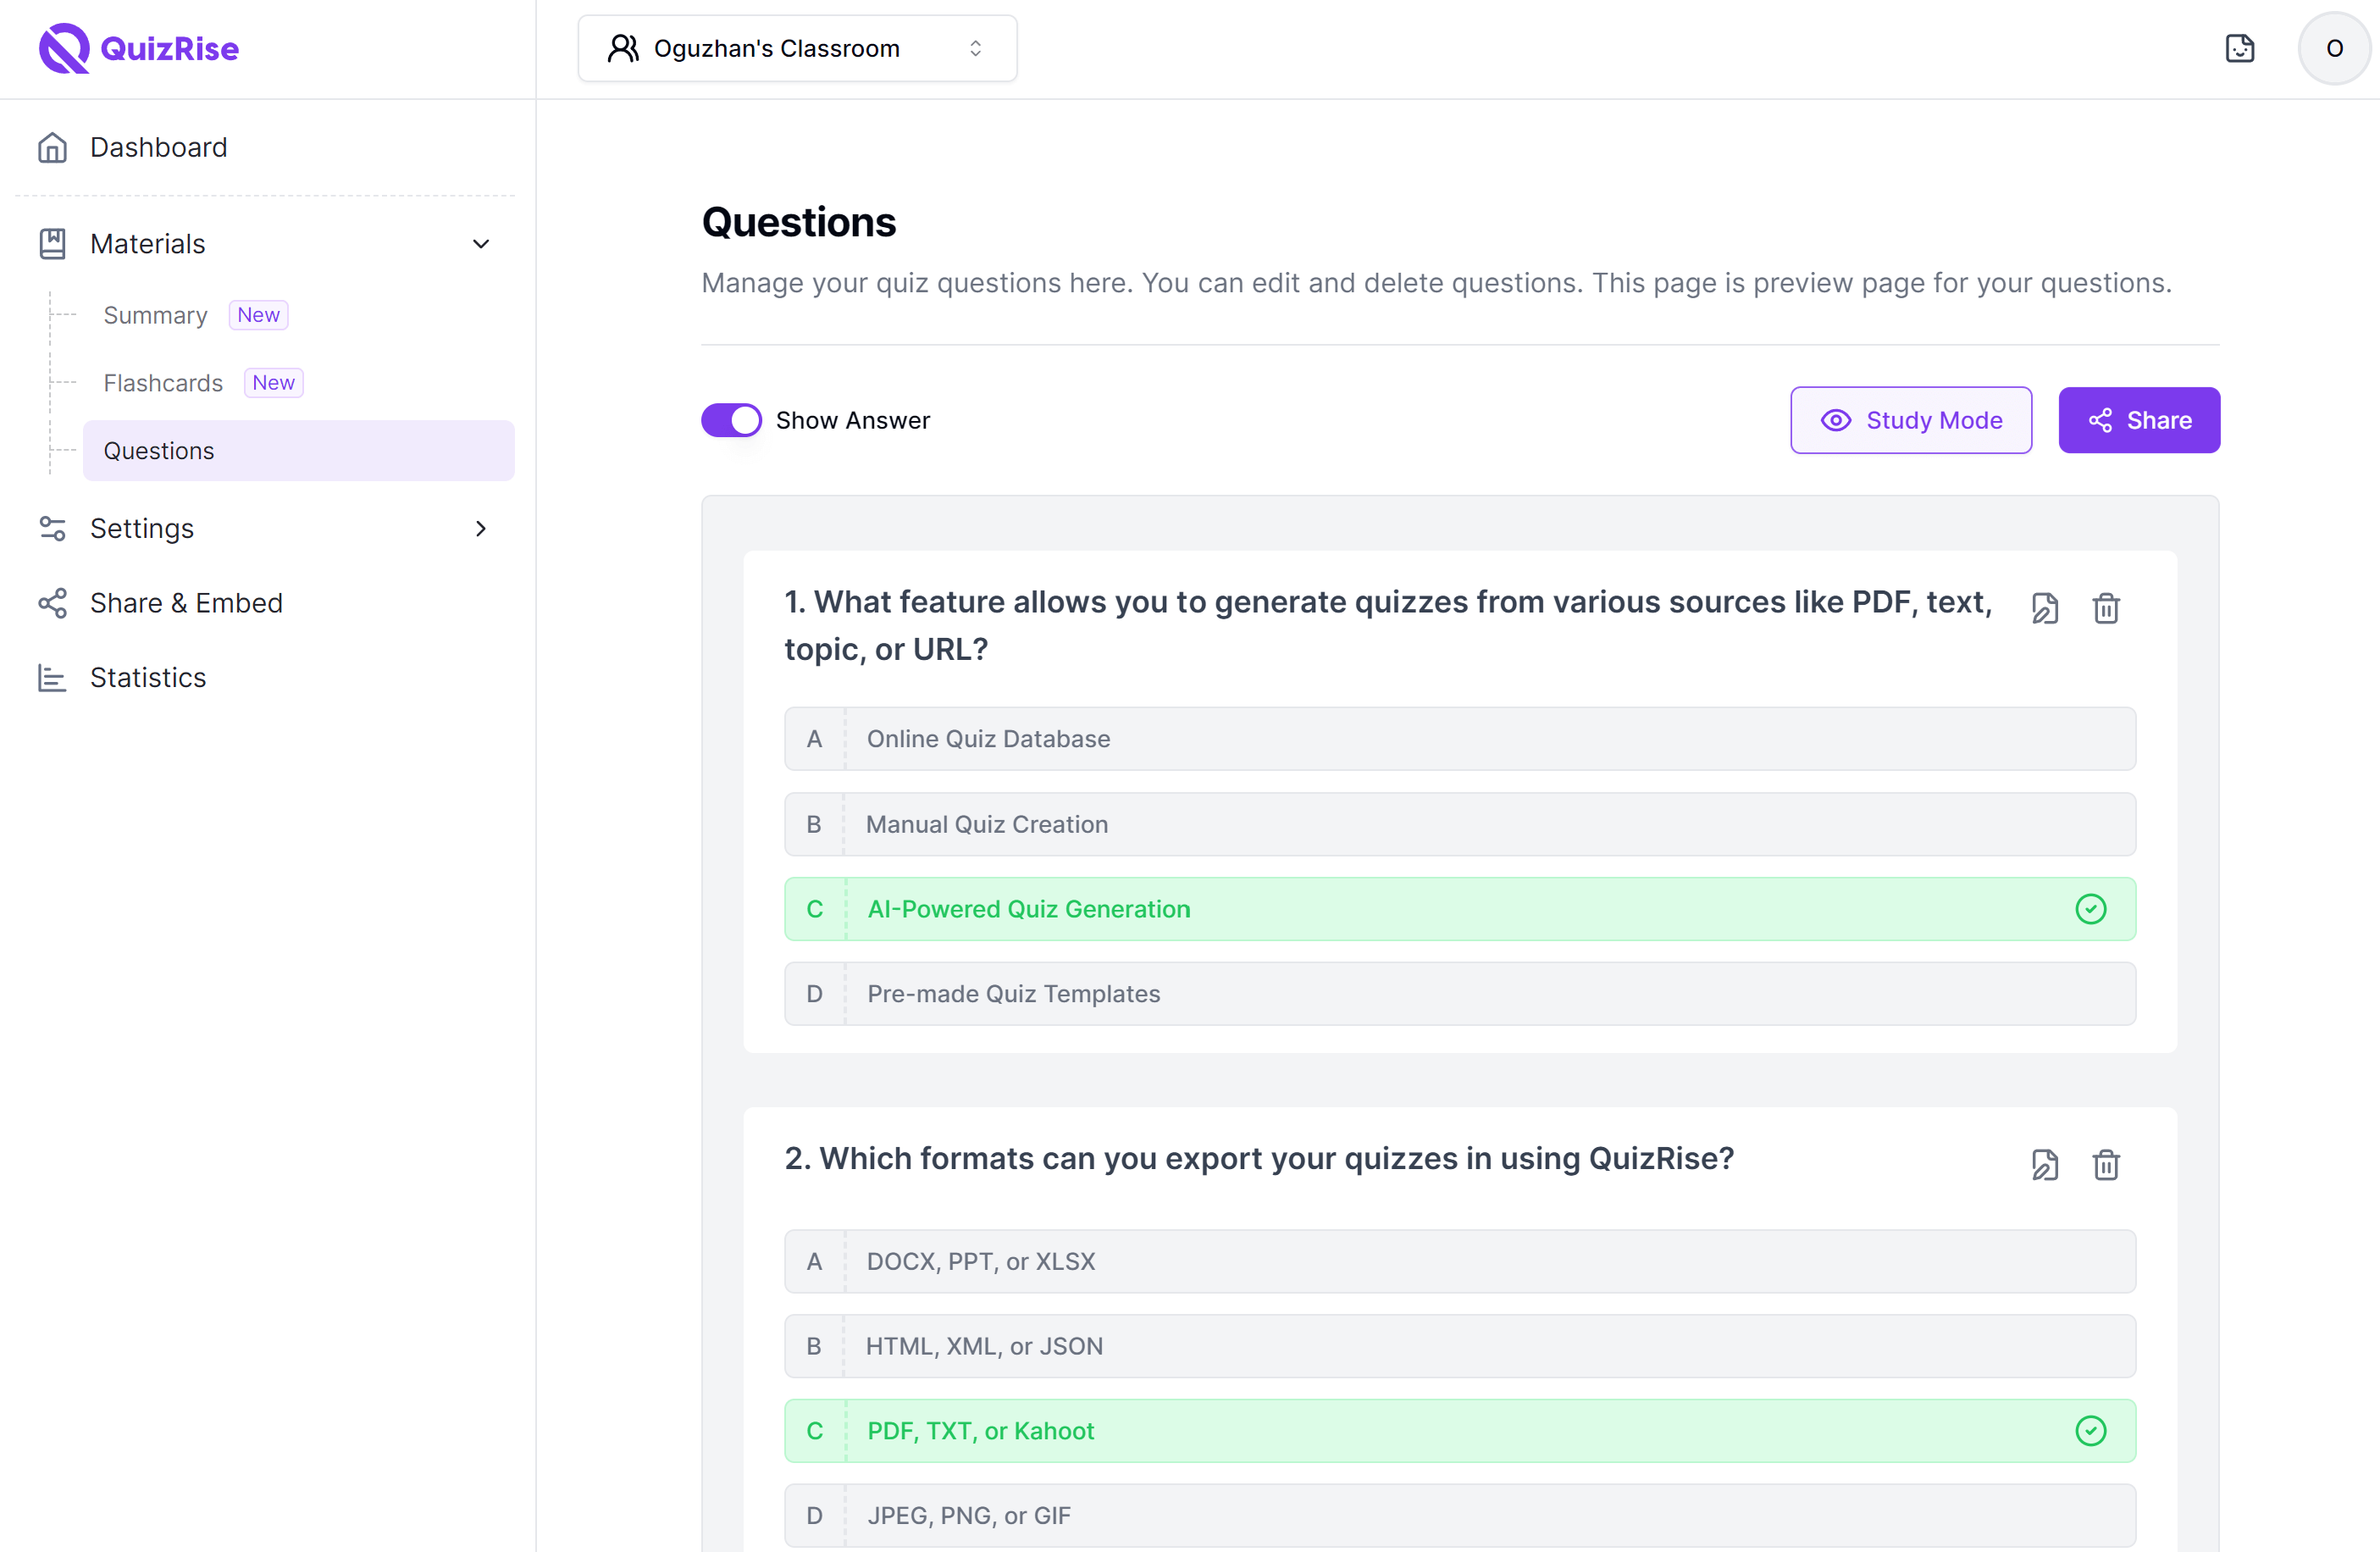Switch to the Flashcards page
The image size is (2380, 1552).
[163, 383]
